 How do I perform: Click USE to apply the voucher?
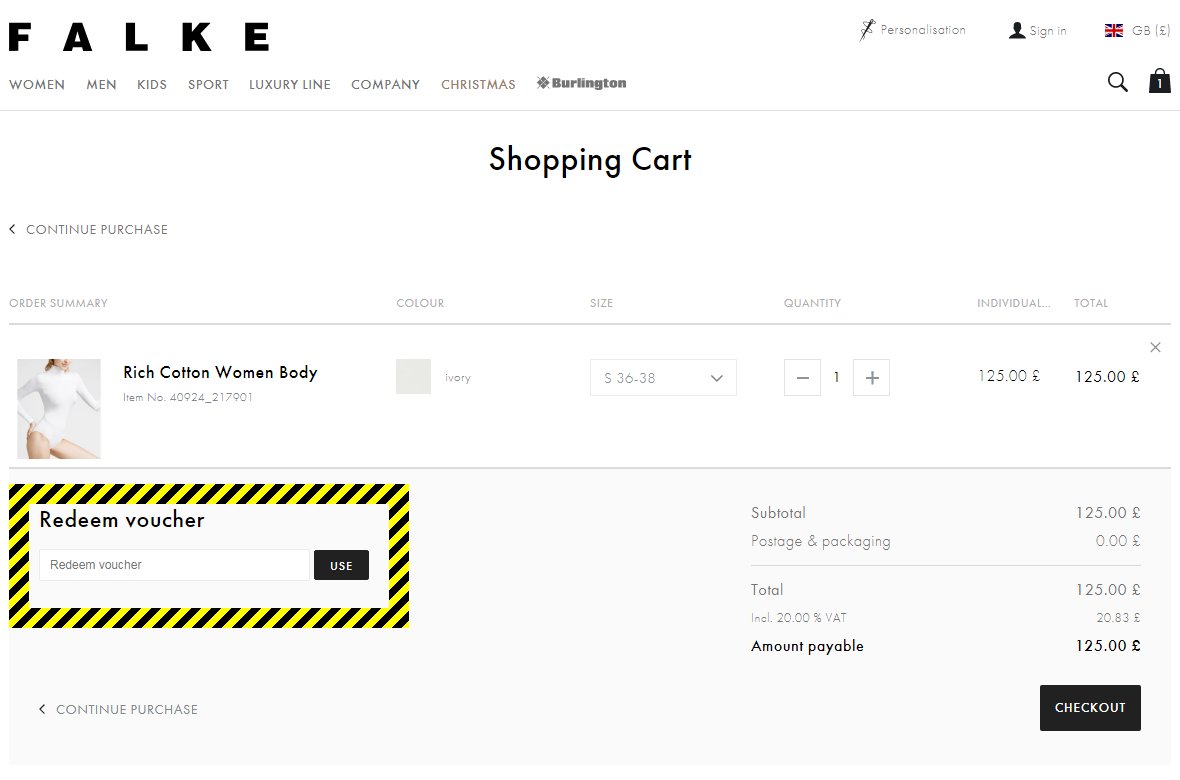click(x=341, y=565)
